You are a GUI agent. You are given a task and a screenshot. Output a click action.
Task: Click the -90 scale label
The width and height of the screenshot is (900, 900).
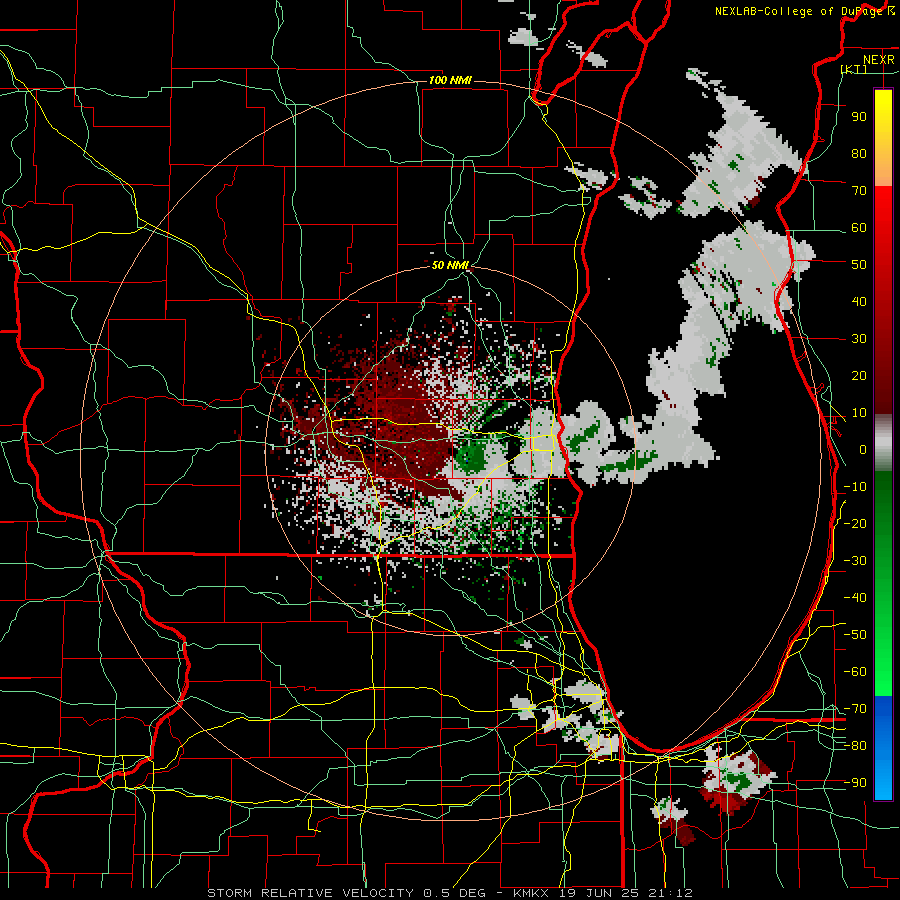click(855, 783)
